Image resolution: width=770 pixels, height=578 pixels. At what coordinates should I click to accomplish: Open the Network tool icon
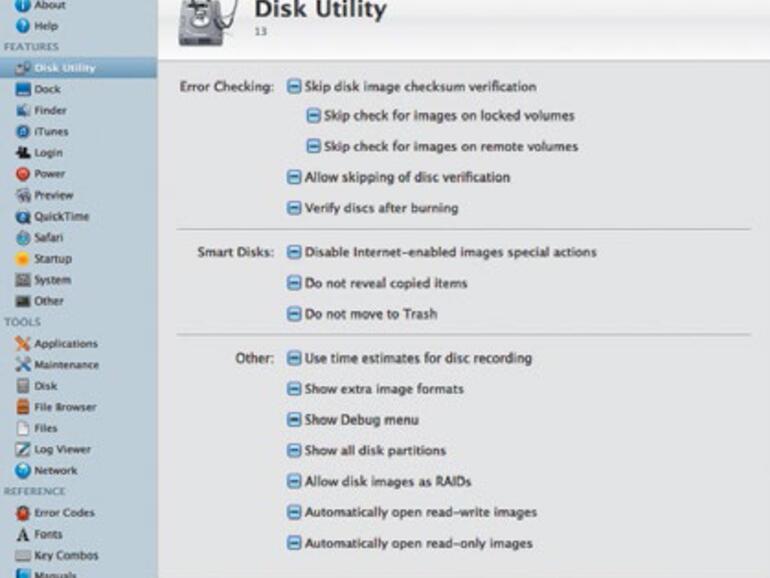click(24, 471)
